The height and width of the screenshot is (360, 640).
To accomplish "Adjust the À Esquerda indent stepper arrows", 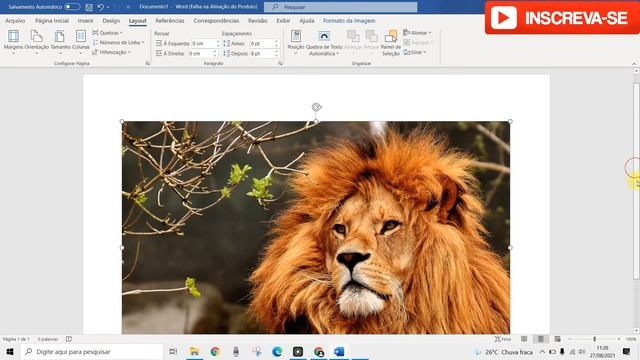I will coord(218,43).
